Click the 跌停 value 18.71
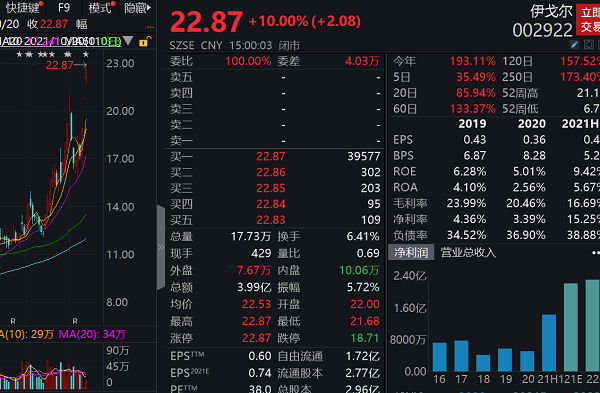Viewport: 600px width, 393px height. (365, 338)
